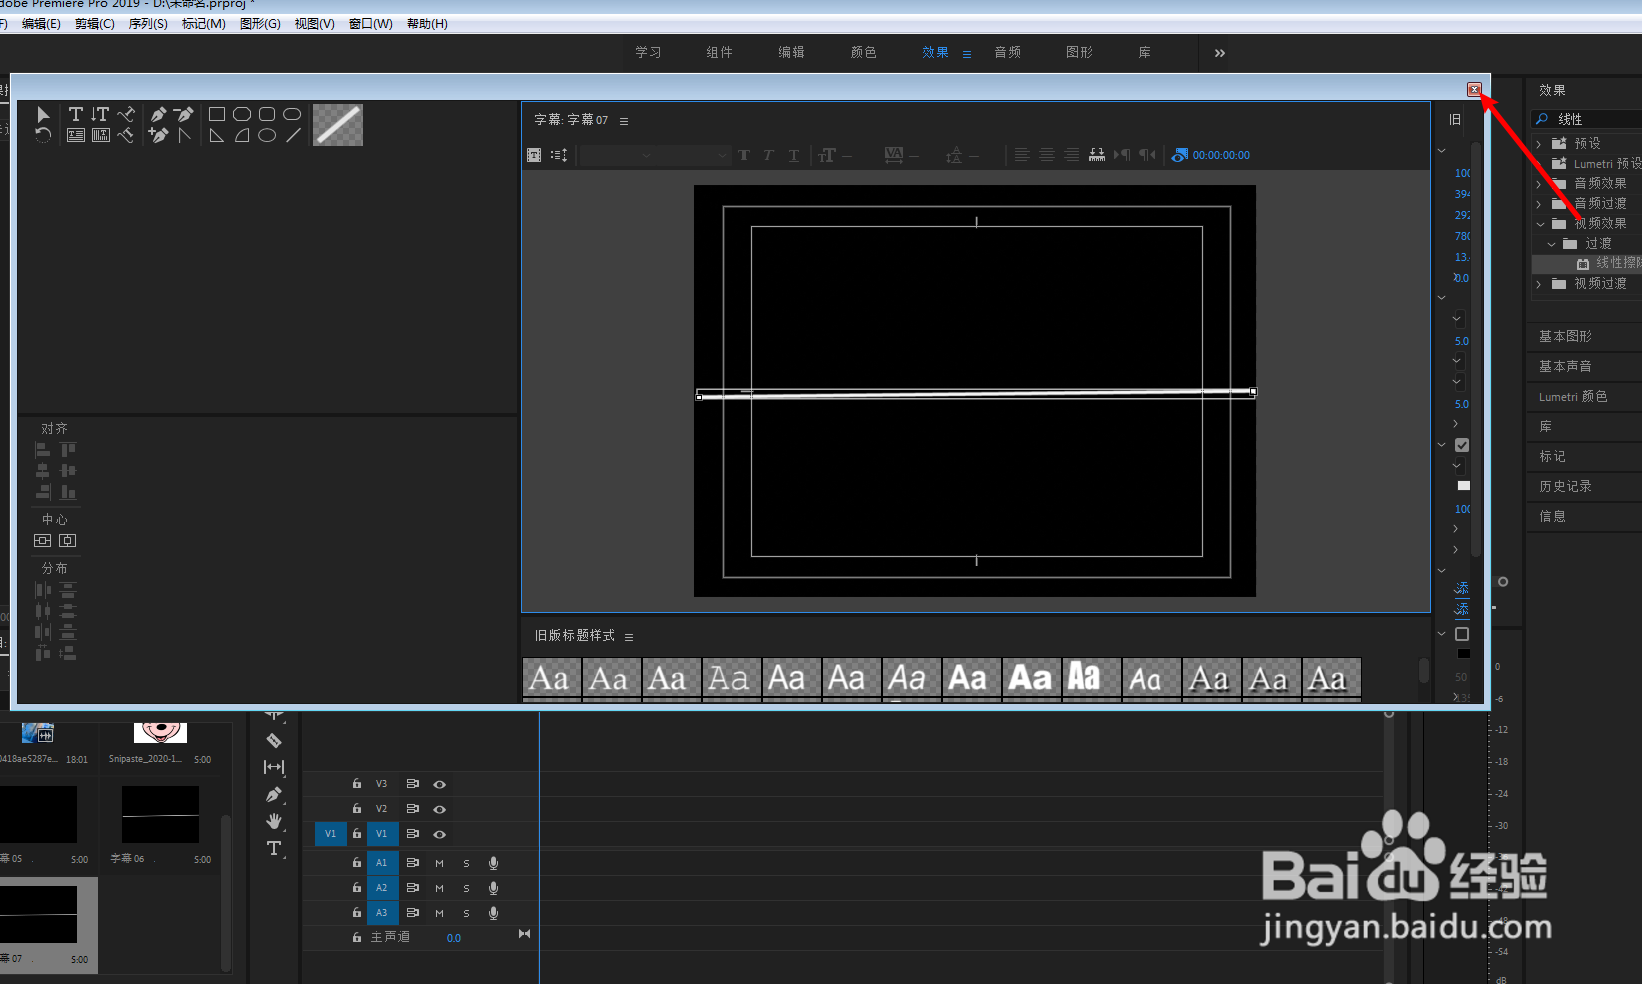Open the 剪辑(C) menu
Screen dimensions: 1642x984
pos(95,24)
